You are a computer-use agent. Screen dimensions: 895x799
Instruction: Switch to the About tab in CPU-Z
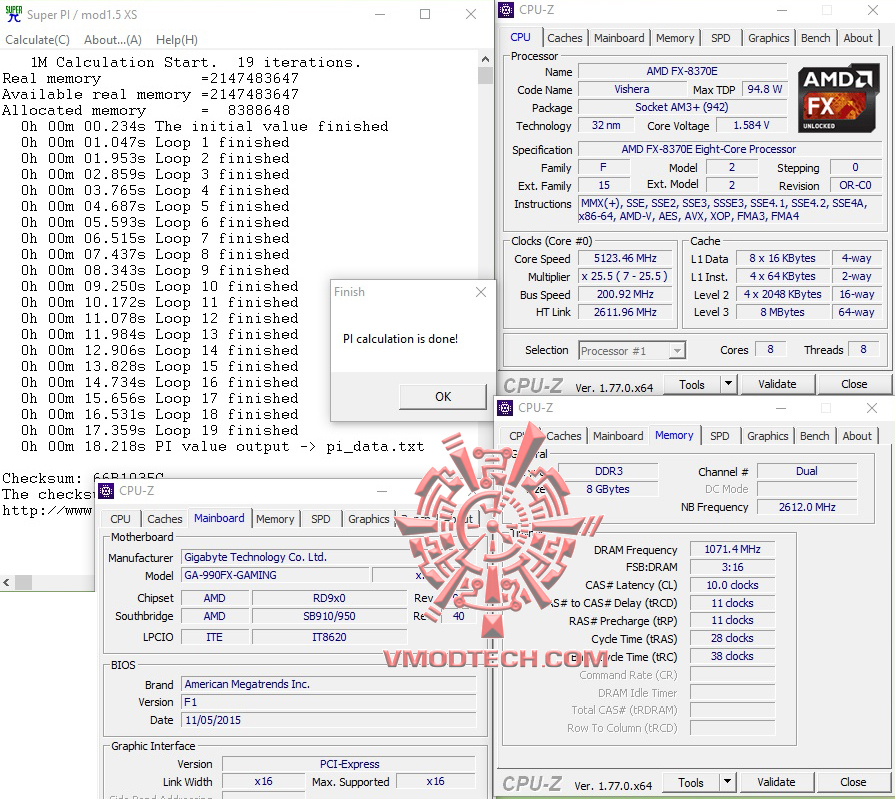[x=858, y=36]
